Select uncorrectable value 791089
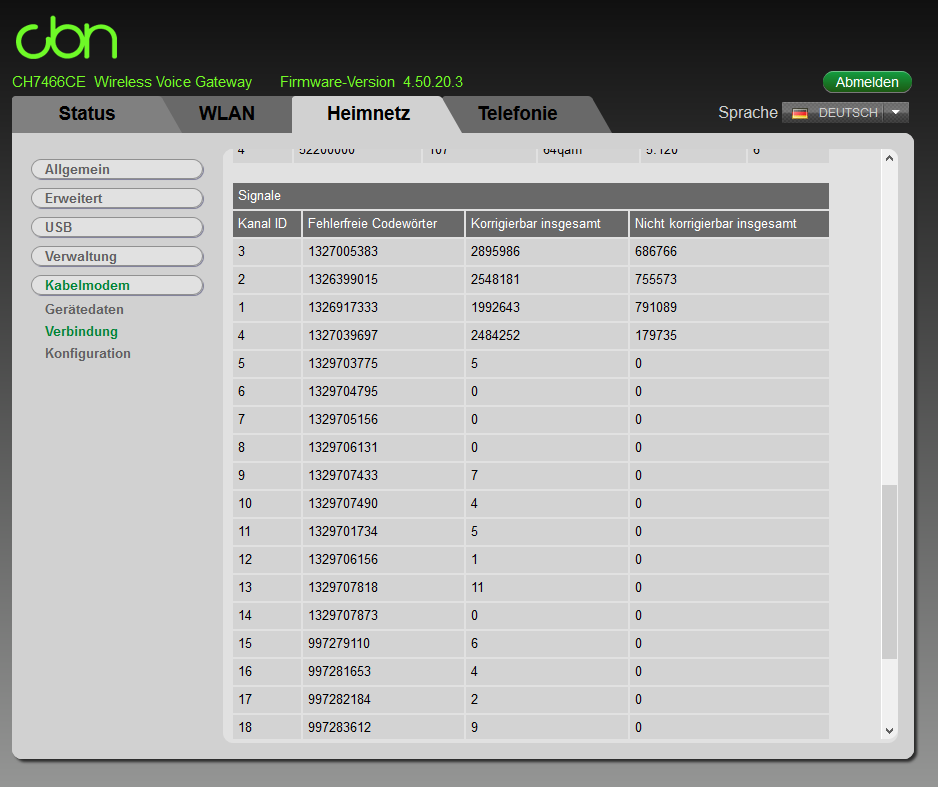Viewport: 938px width, 787px height. pos(656,307)
